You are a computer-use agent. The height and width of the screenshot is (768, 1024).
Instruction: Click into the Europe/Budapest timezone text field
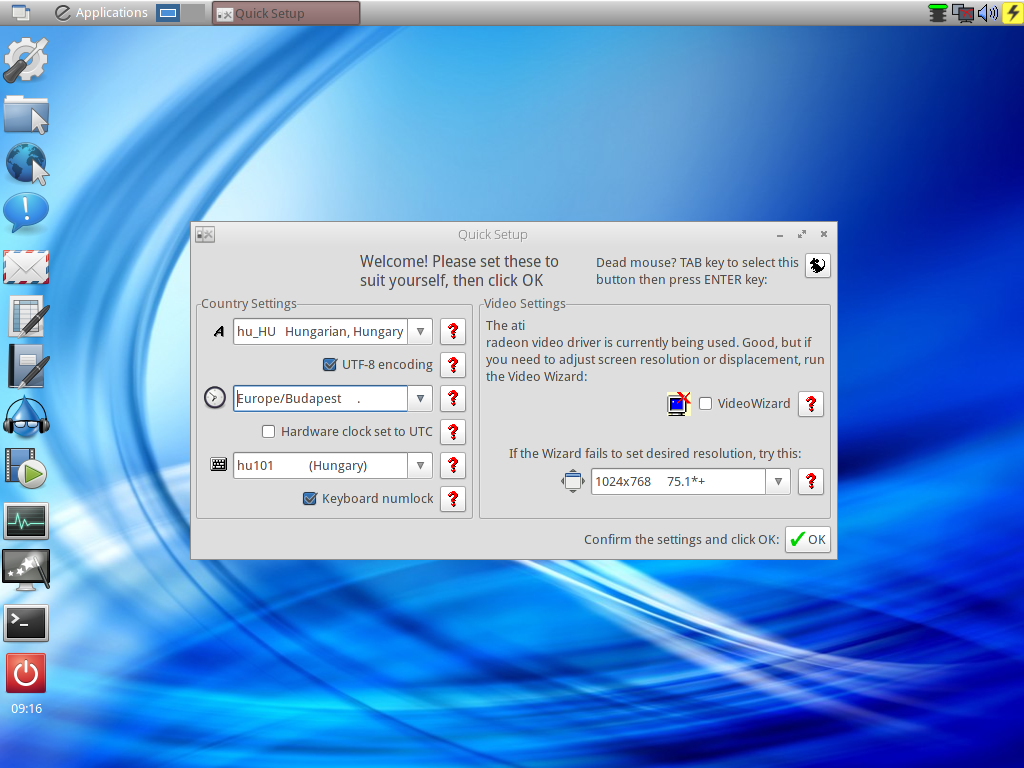(321, 398)
